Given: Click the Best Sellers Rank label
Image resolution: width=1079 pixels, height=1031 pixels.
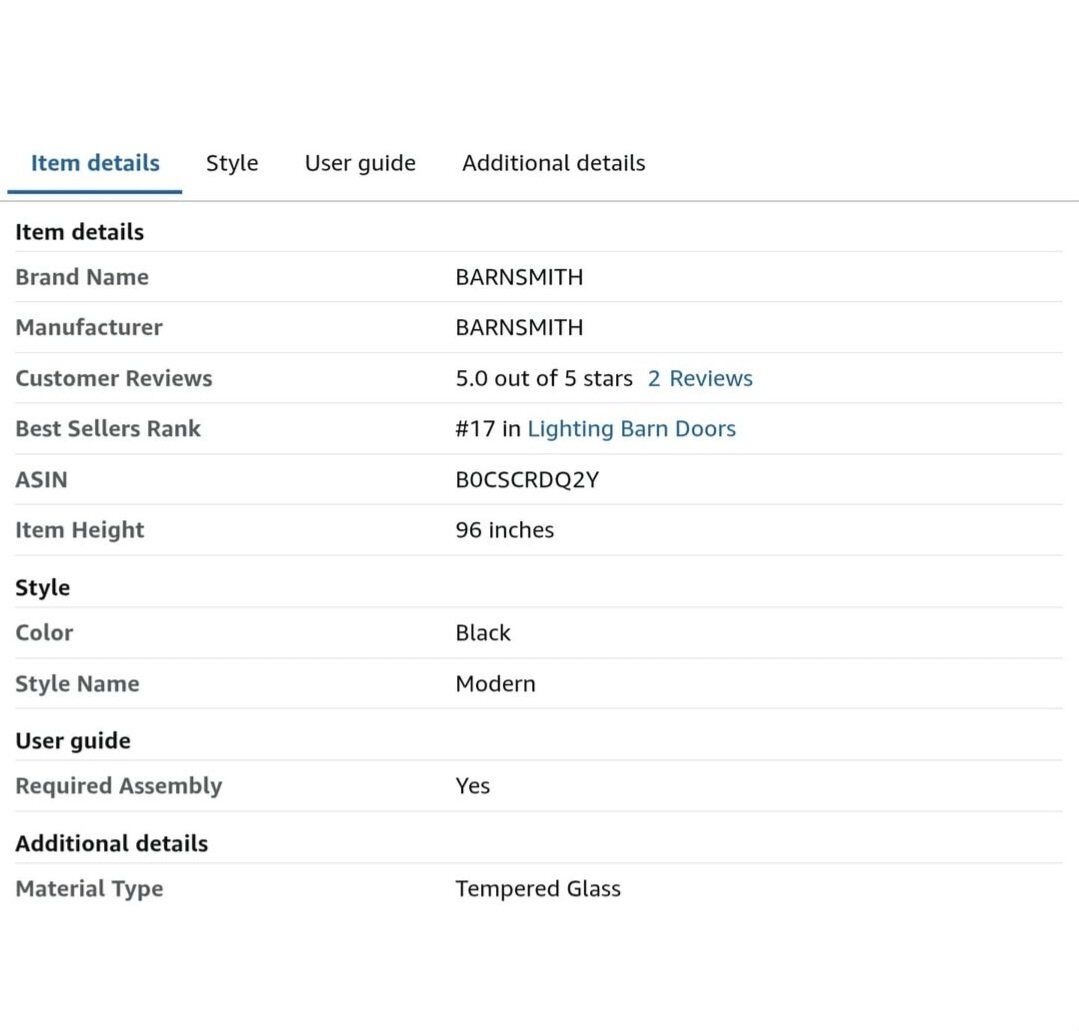Looking at the screenshot, I should coord(108,429).
